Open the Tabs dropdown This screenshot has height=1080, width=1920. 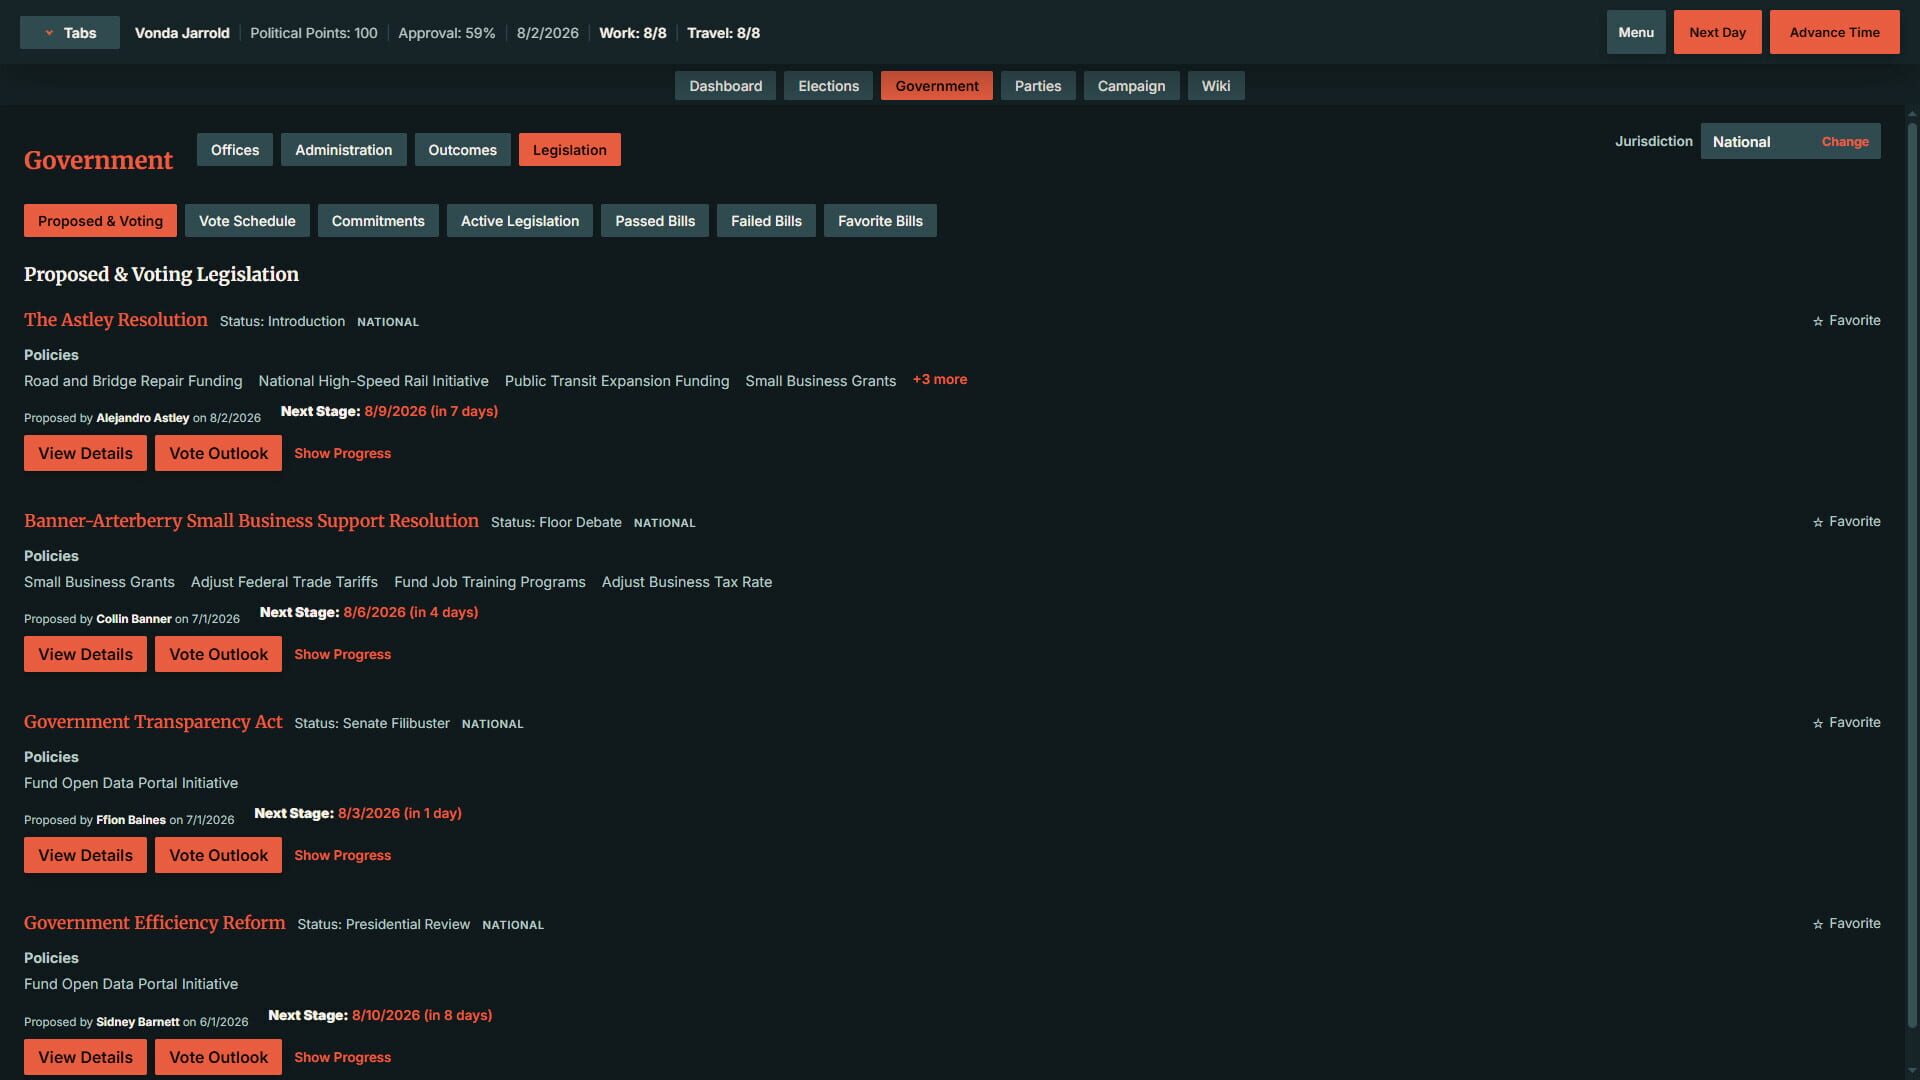(70, 33)
